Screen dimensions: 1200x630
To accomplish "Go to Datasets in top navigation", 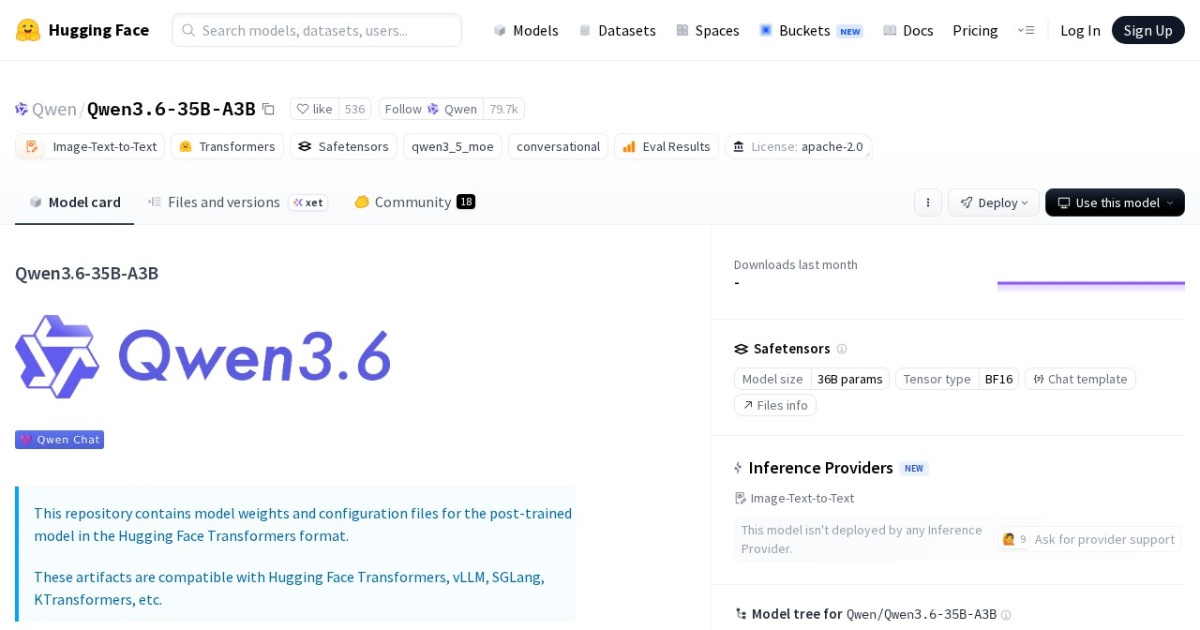I will click(617, 30).
